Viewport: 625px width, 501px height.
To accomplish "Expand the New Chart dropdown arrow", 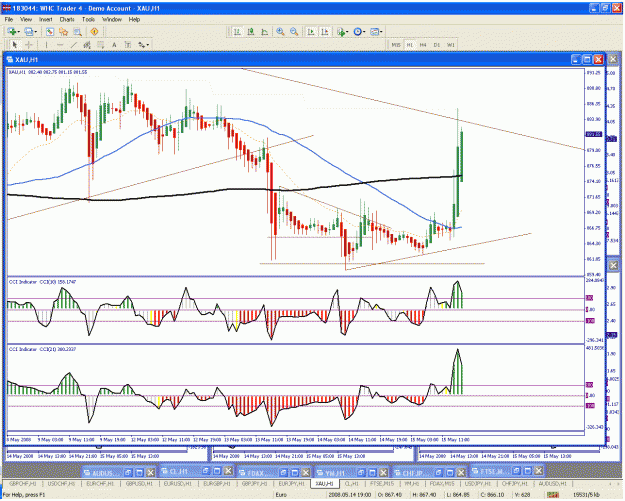I will click(18, 32).
